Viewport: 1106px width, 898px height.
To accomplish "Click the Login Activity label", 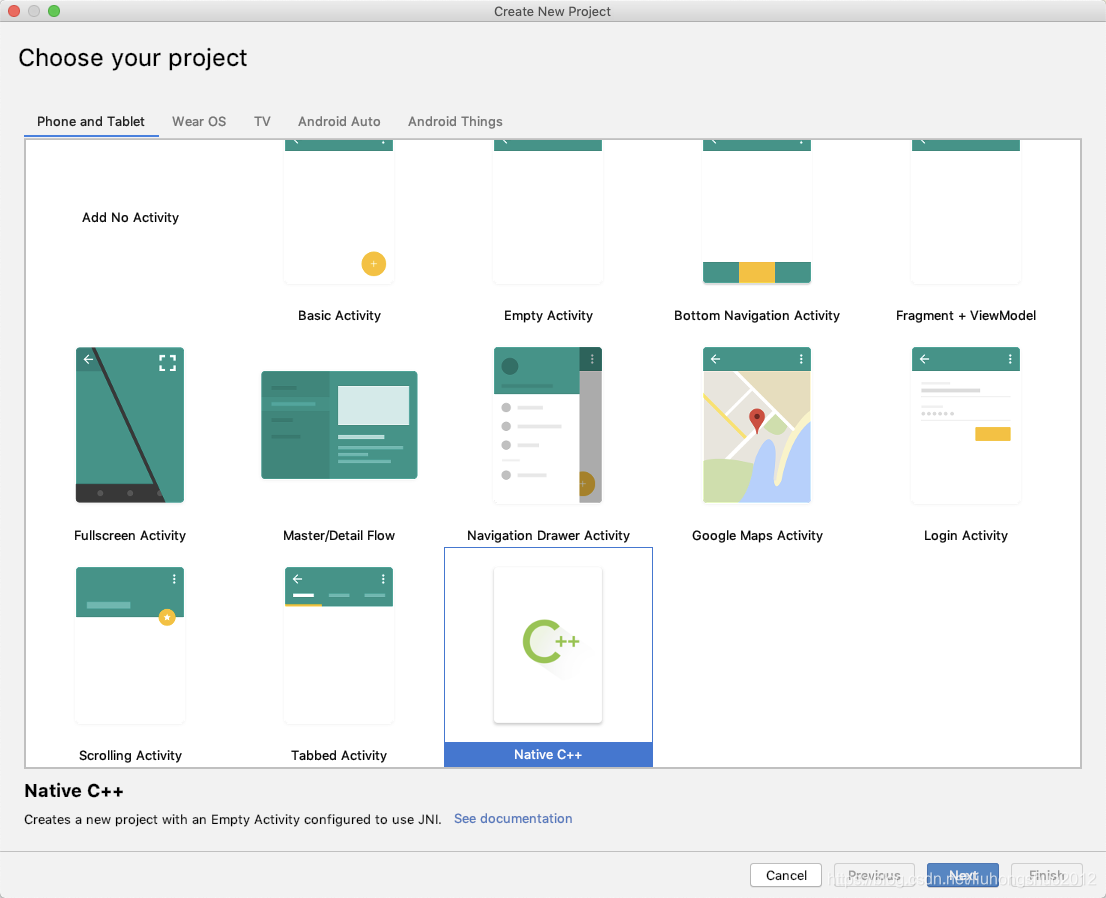I will coord(966,535).
